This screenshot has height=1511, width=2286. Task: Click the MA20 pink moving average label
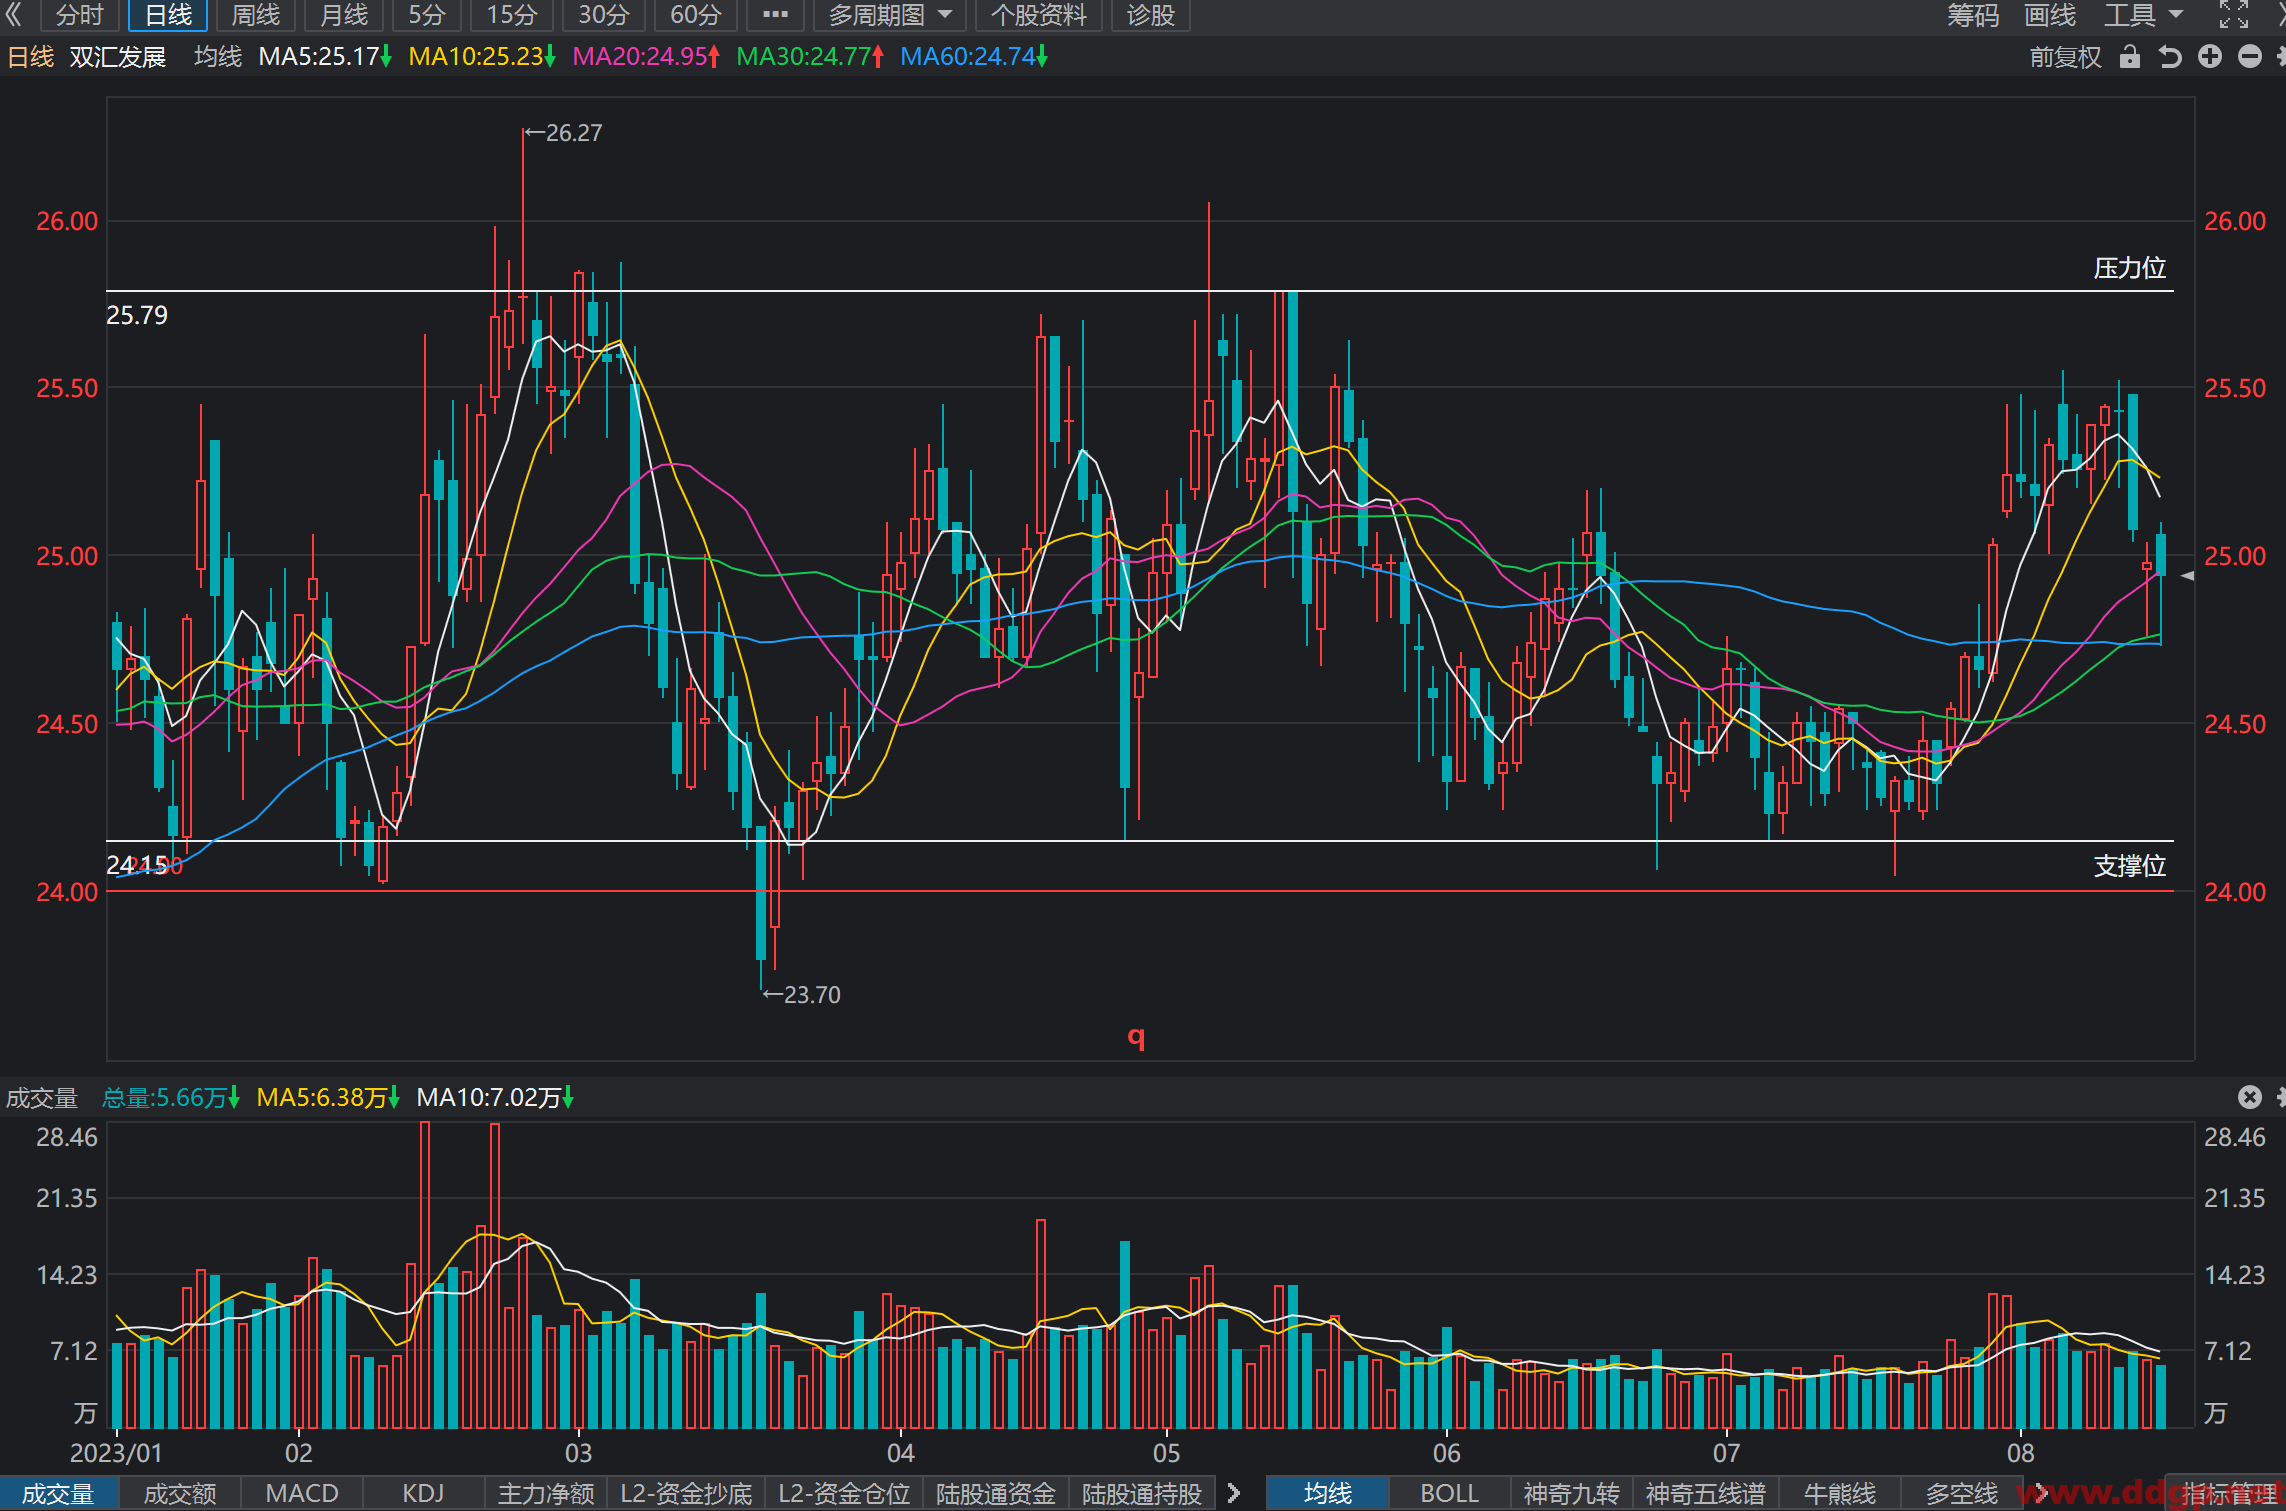coord(646,57)
